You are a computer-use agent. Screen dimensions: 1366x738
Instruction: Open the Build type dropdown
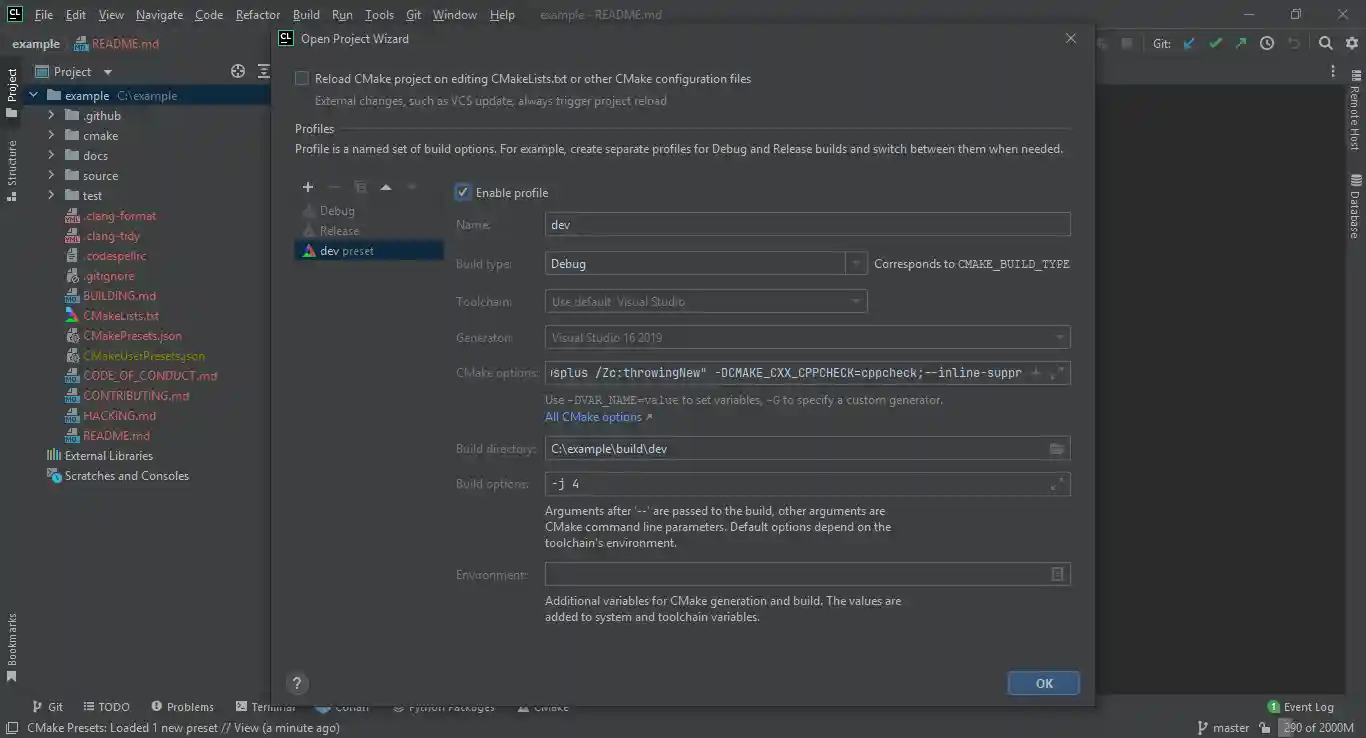pyautogui.click(x=856, y=261)
